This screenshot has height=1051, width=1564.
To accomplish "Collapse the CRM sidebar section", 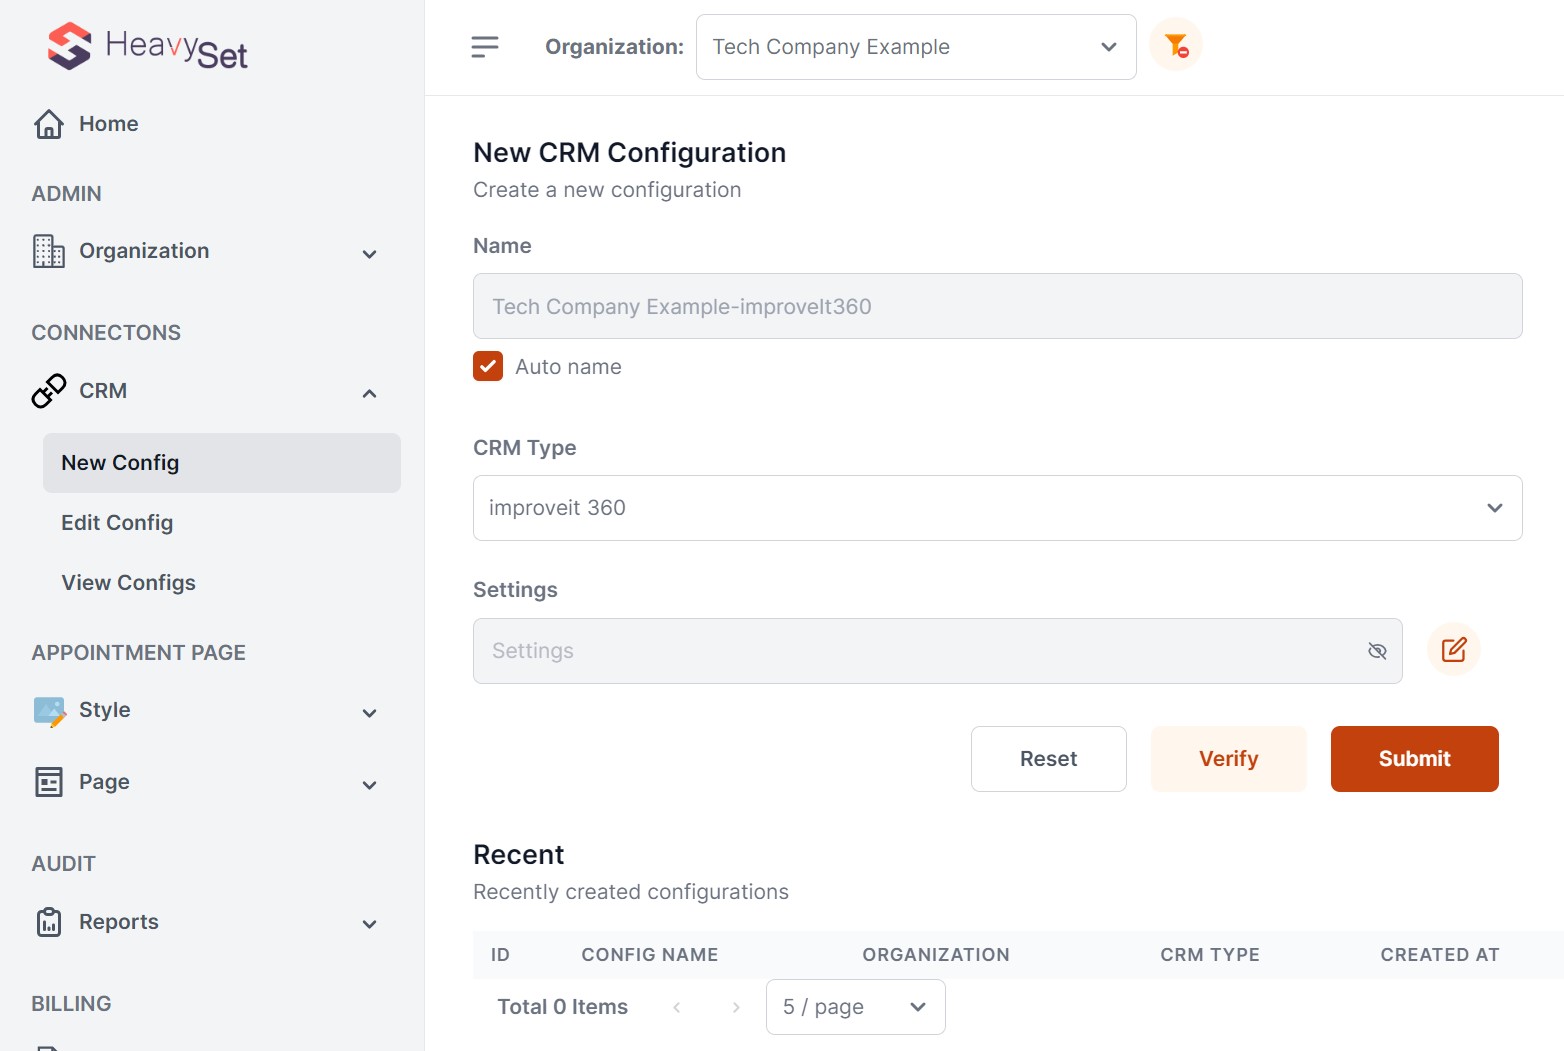I will point(369,393).
